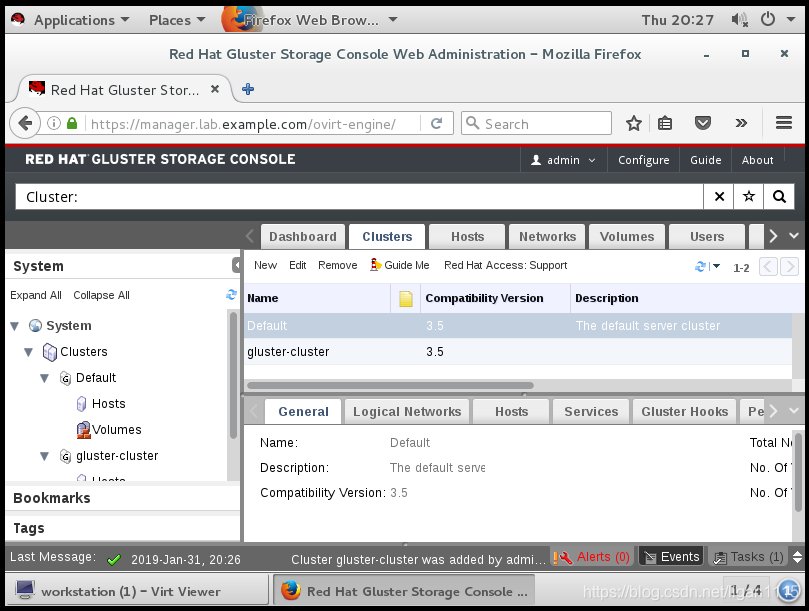Click the Pocket icon in Firefox toolbar
The height and width of the screenshot is (611, 809).
703,123
